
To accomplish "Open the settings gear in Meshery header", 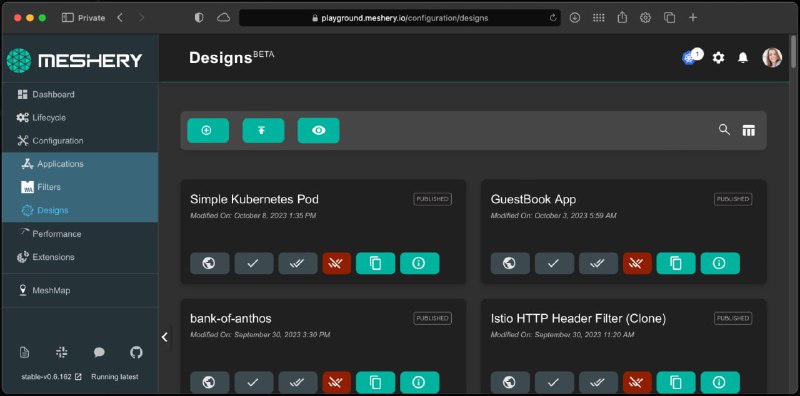I will (718, 58).
